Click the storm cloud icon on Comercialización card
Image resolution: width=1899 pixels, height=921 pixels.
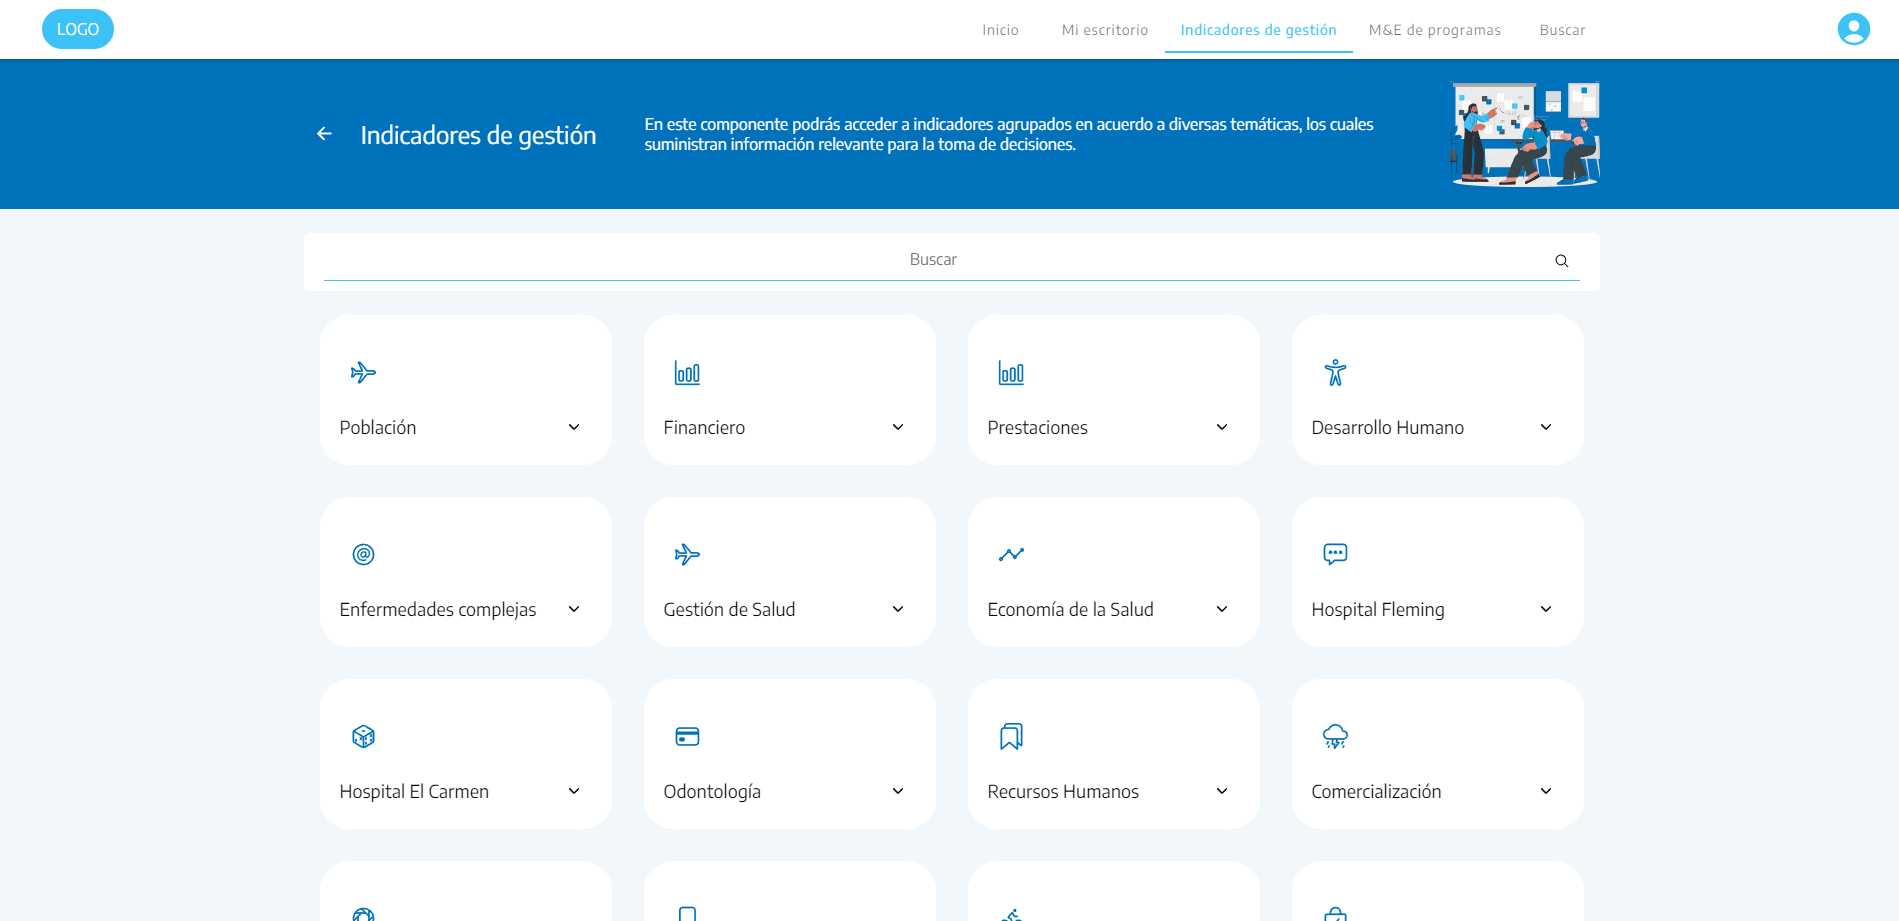[1335, 737]
